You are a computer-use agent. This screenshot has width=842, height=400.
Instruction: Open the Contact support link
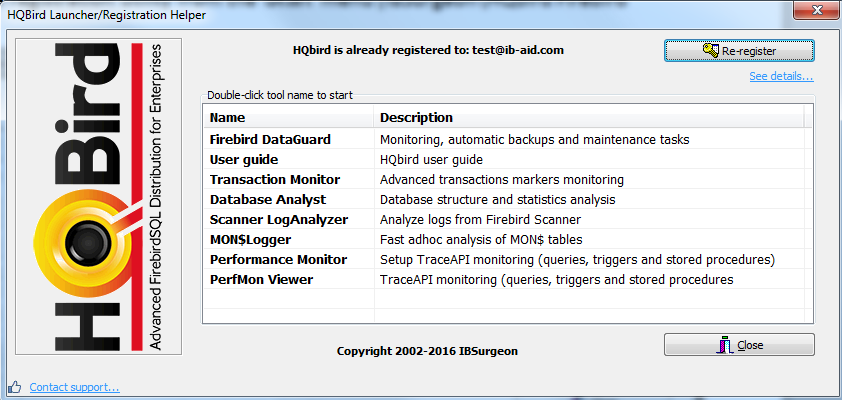pos(74,387)
